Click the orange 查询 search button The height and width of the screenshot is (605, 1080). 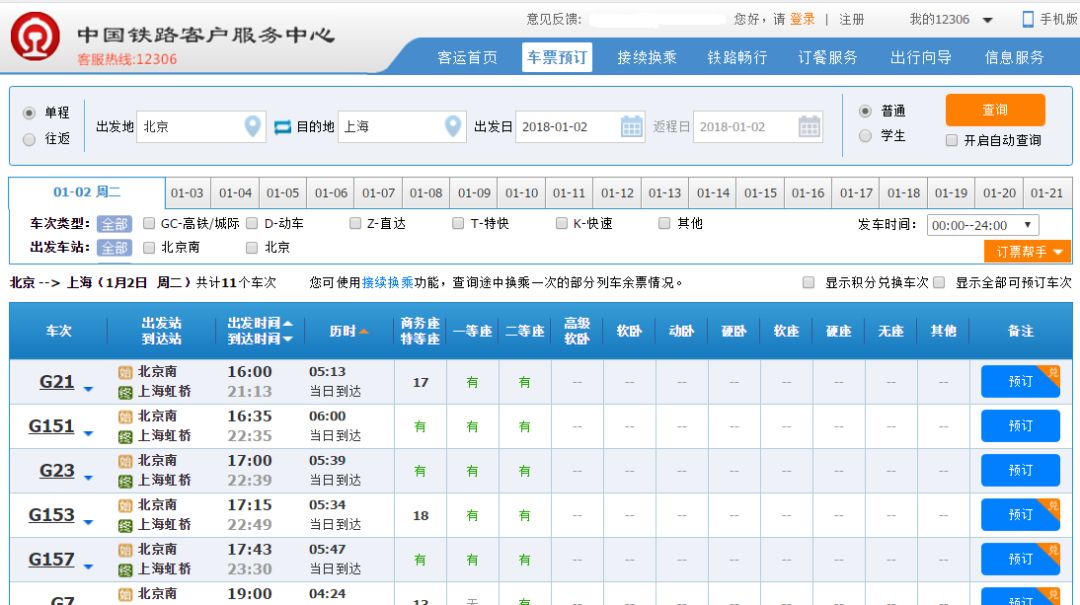pos(995,111)
